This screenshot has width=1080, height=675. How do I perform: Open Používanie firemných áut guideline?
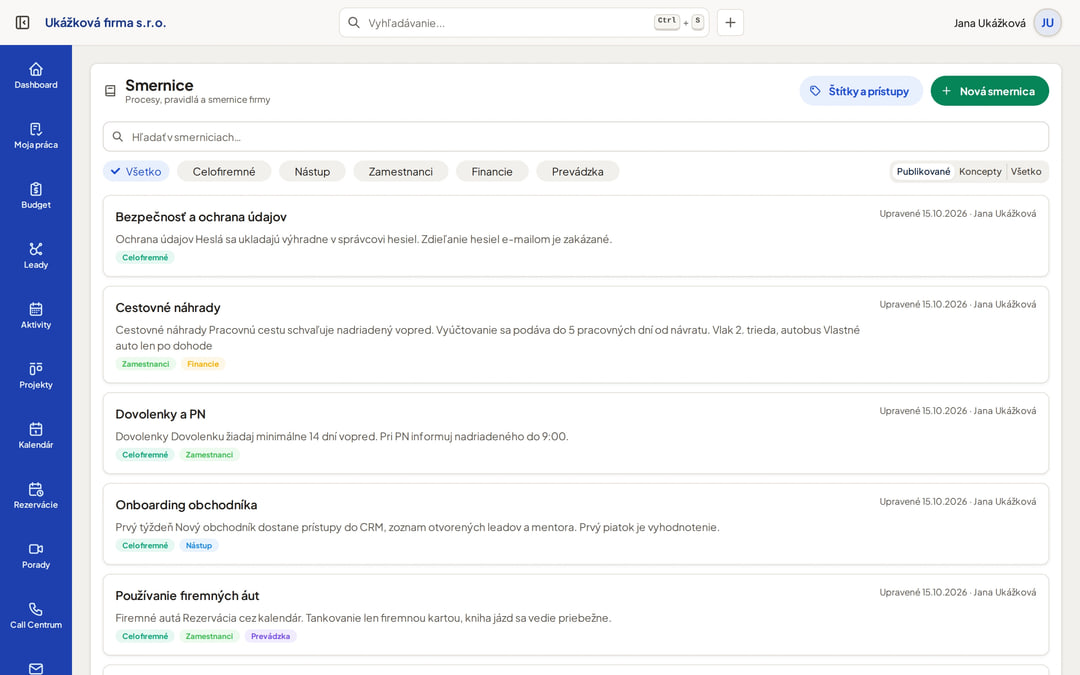576,615
